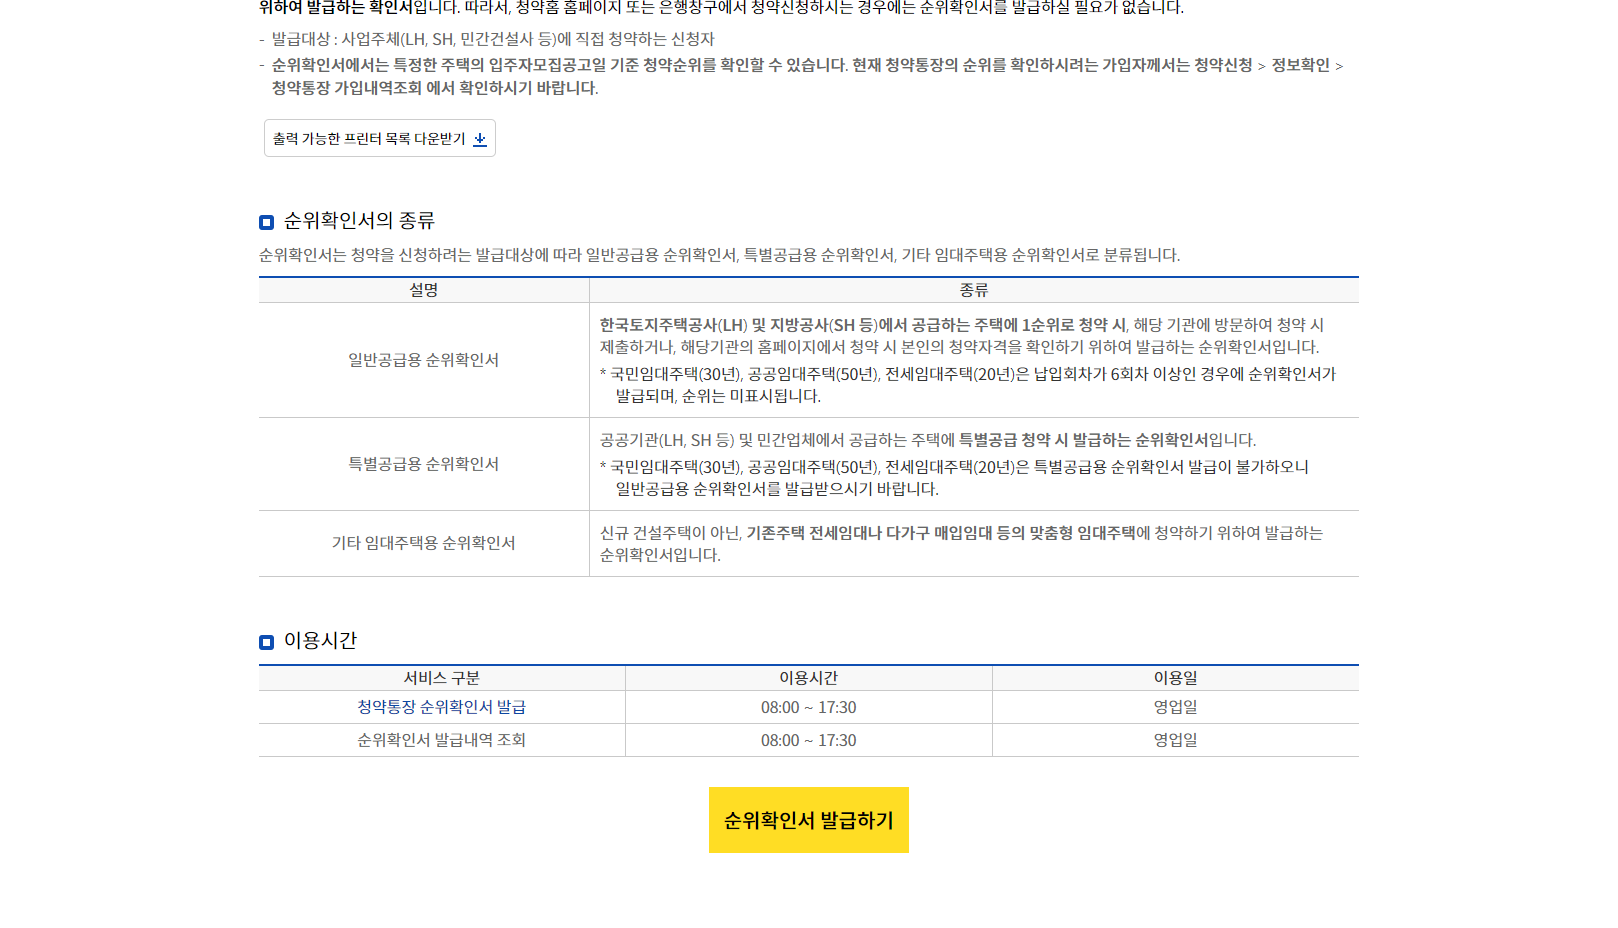
Task: Click the 이용시간 column header
Action: pyautogui.click(x=807, y=677)
